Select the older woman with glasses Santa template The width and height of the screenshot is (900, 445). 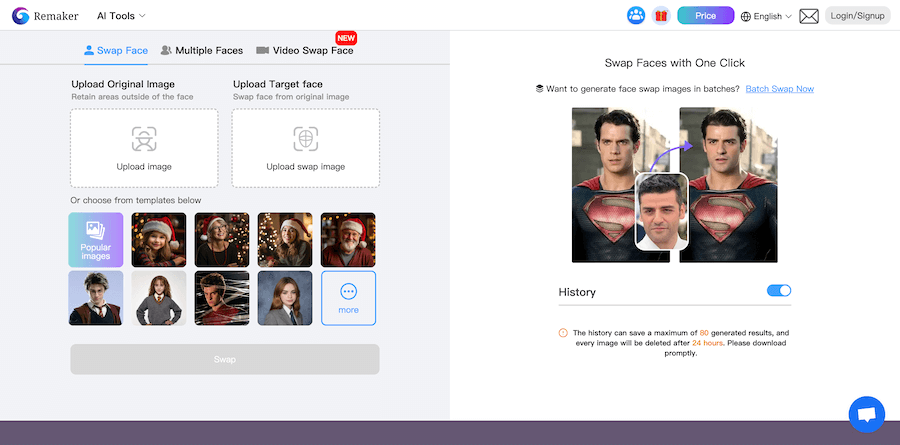222,240
